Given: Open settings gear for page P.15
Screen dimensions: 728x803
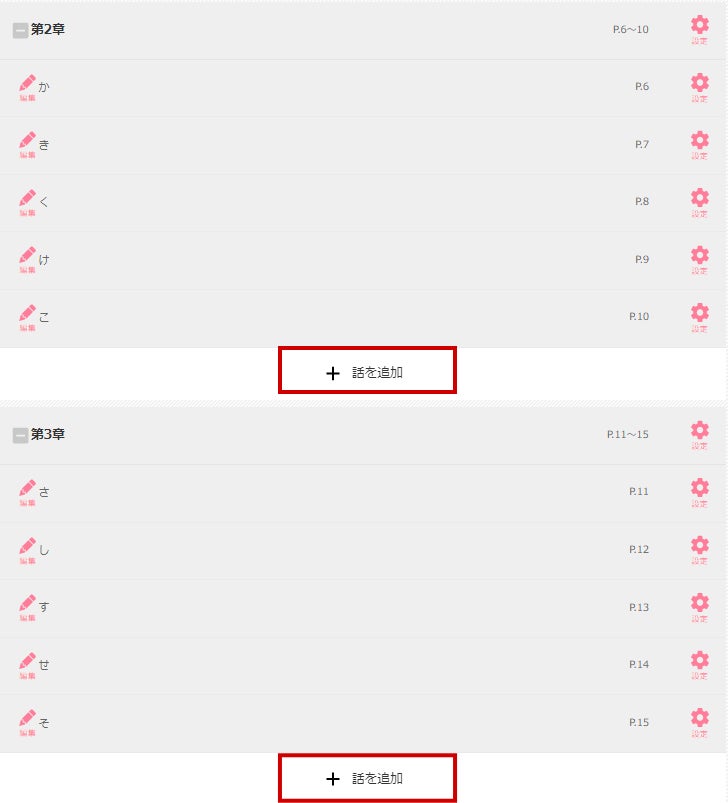Looking at the screenshot, I should (699, 723).
